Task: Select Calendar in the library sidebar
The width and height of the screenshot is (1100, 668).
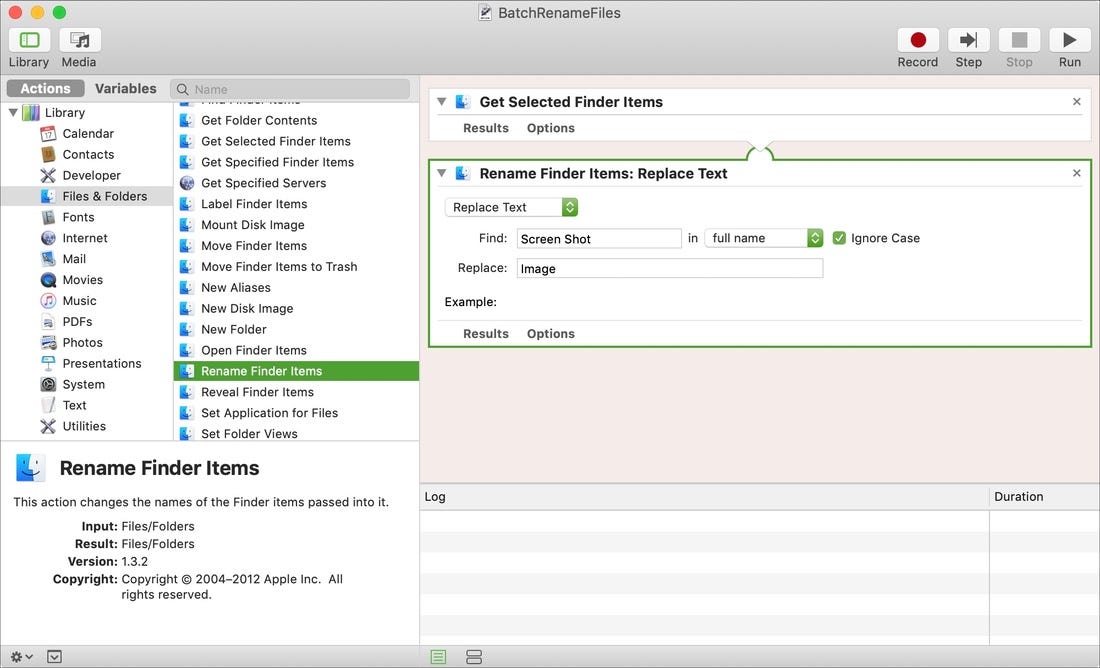Action: pos(87,133)
